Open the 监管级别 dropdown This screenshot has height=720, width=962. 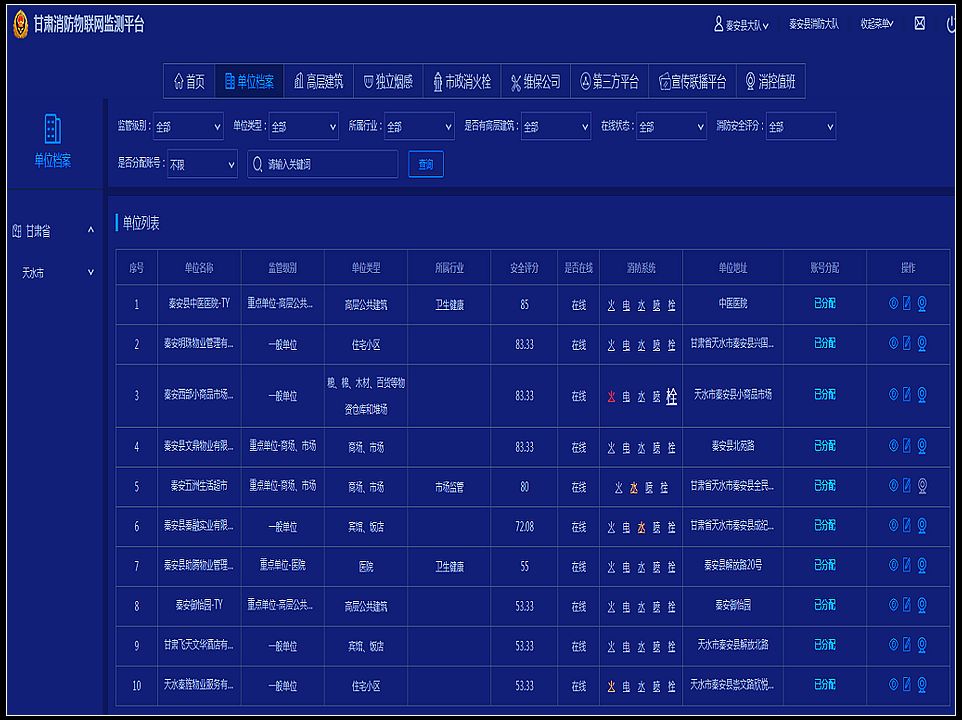coord(189,127)
